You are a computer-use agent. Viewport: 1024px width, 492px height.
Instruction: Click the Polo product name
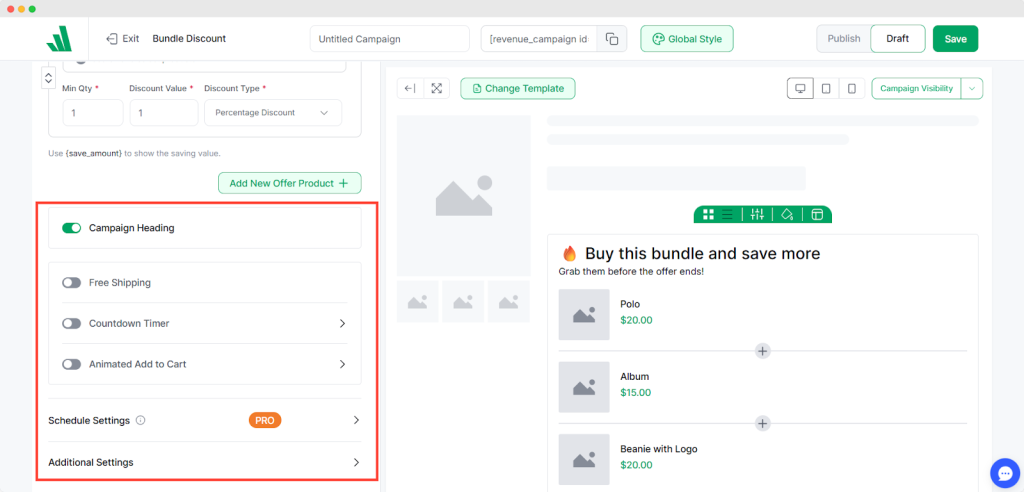[630, 304]
